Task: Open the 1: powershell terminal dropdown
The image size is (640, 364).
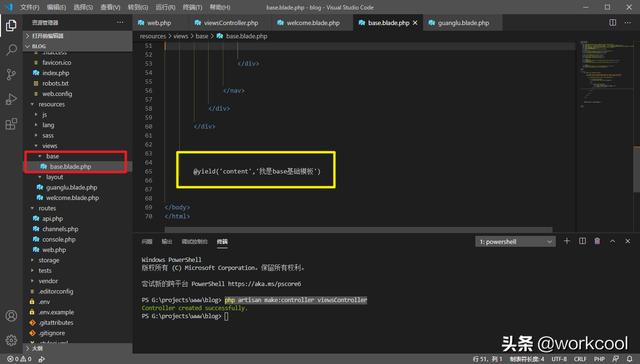Action: point(515,242)
